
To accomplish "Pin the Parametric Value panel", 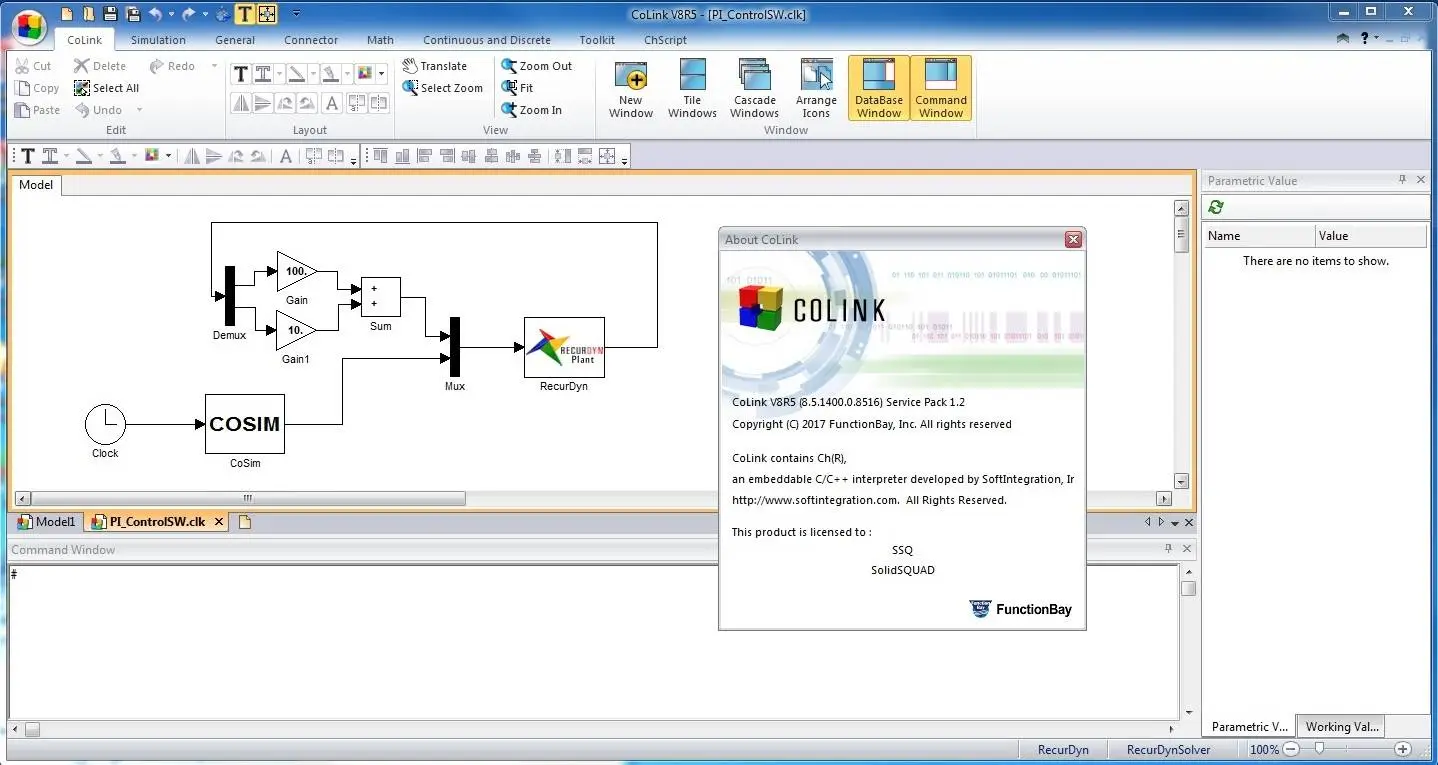I will coord(1402,180).
